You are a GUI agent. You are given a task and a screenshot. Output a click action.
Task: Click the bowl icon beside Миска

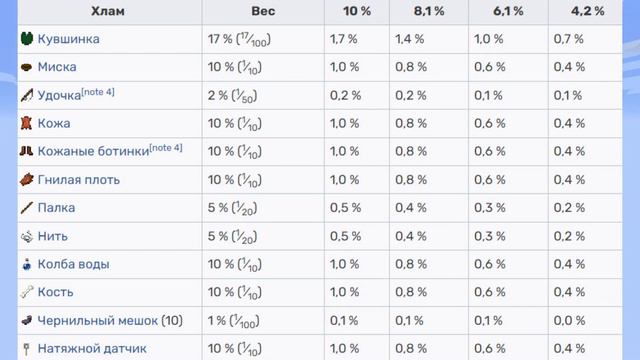pyautogui.click(x=27, y=67)
